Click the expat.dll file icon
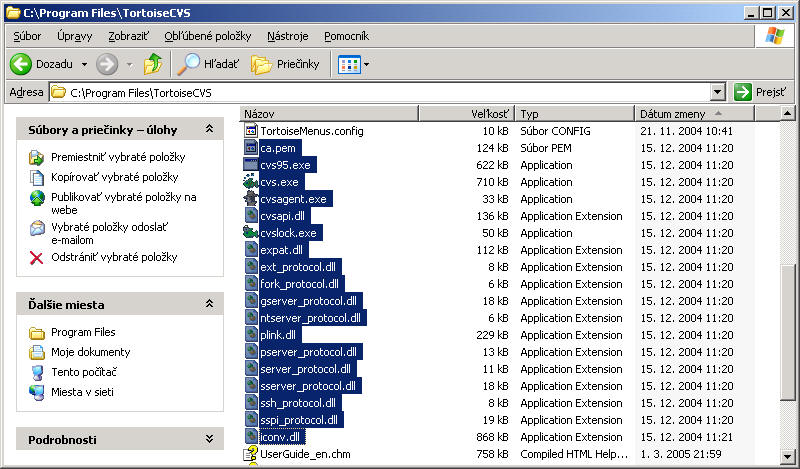 coord(251,250)
